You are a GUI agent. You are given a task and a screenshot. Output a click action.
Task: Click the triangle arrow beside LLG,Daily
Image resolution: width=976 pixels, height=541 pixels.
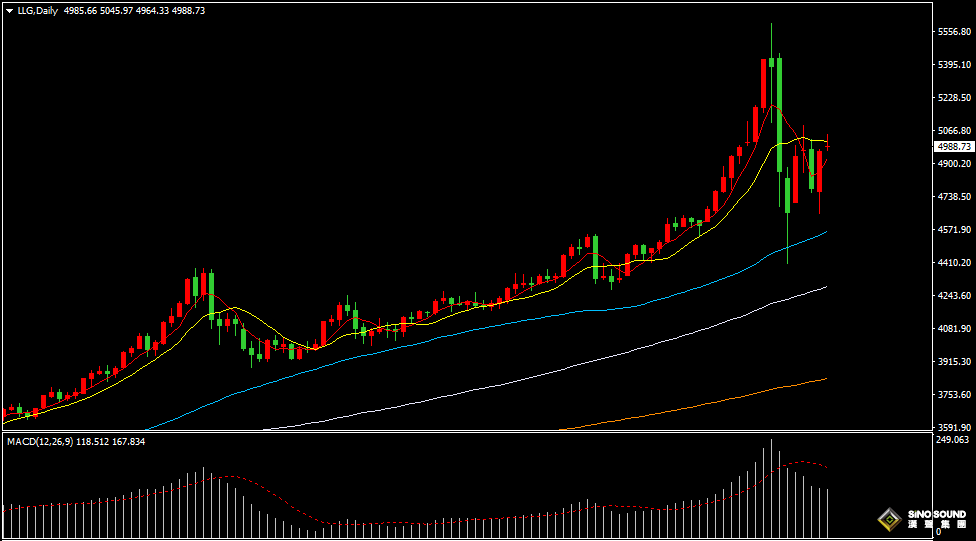tap(9, 10)
